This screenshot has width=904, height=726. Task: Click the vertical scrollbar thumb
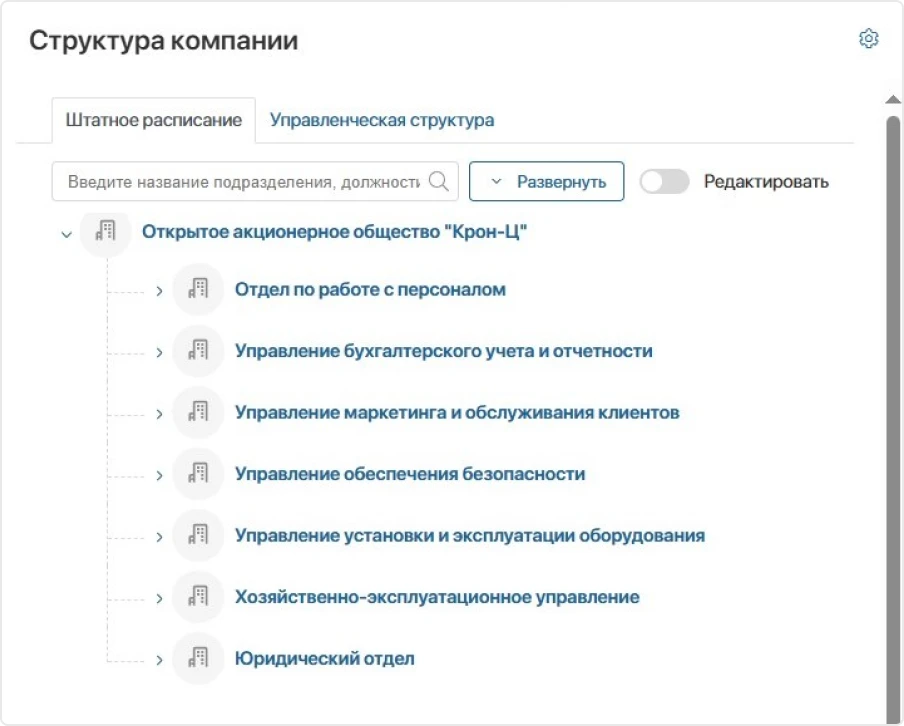click(893, 400)
